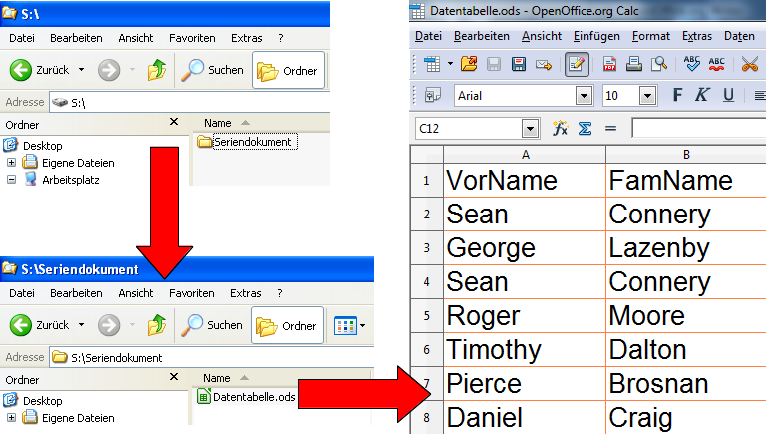Open the font size 10 dropdown
This screenshot has height=435, width=767.
pos(645,96)
